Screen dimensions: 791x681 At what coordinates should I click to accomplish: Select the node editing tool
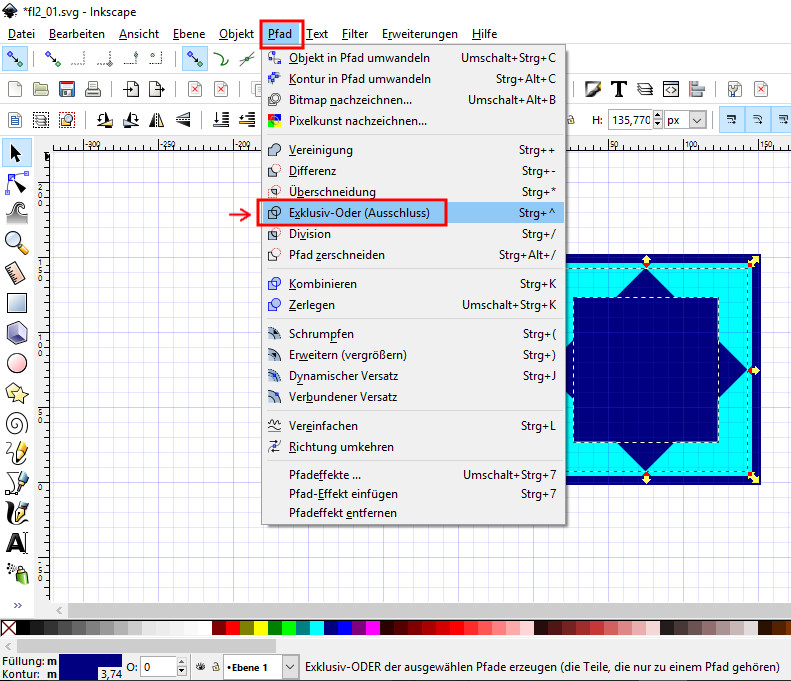click(16, 183)
